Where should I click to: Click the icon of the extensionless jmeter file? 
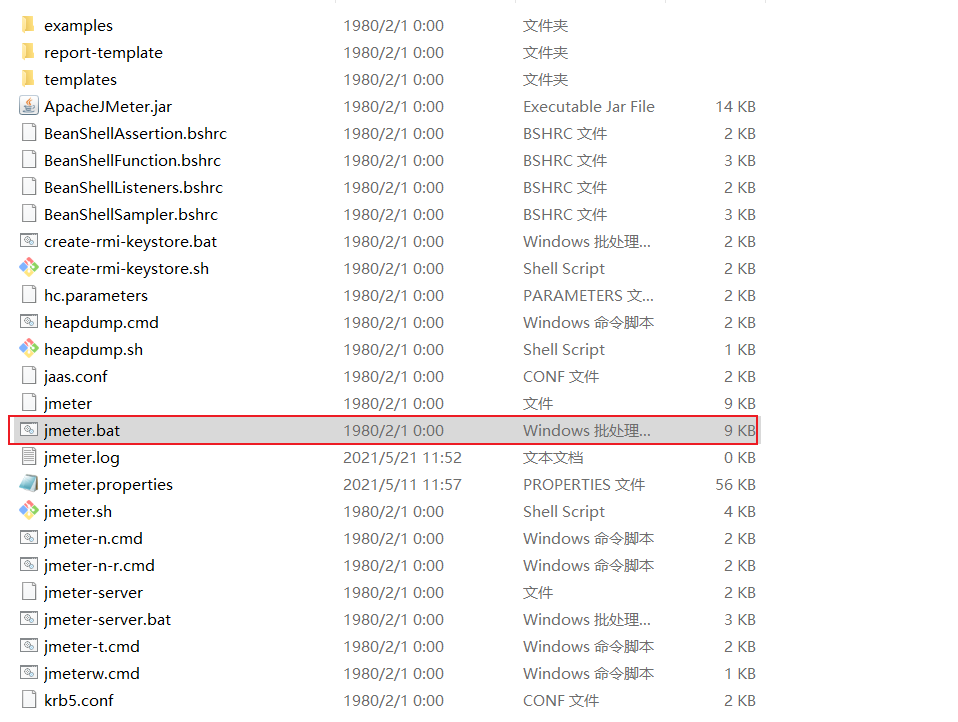click(x=29, y=402)
